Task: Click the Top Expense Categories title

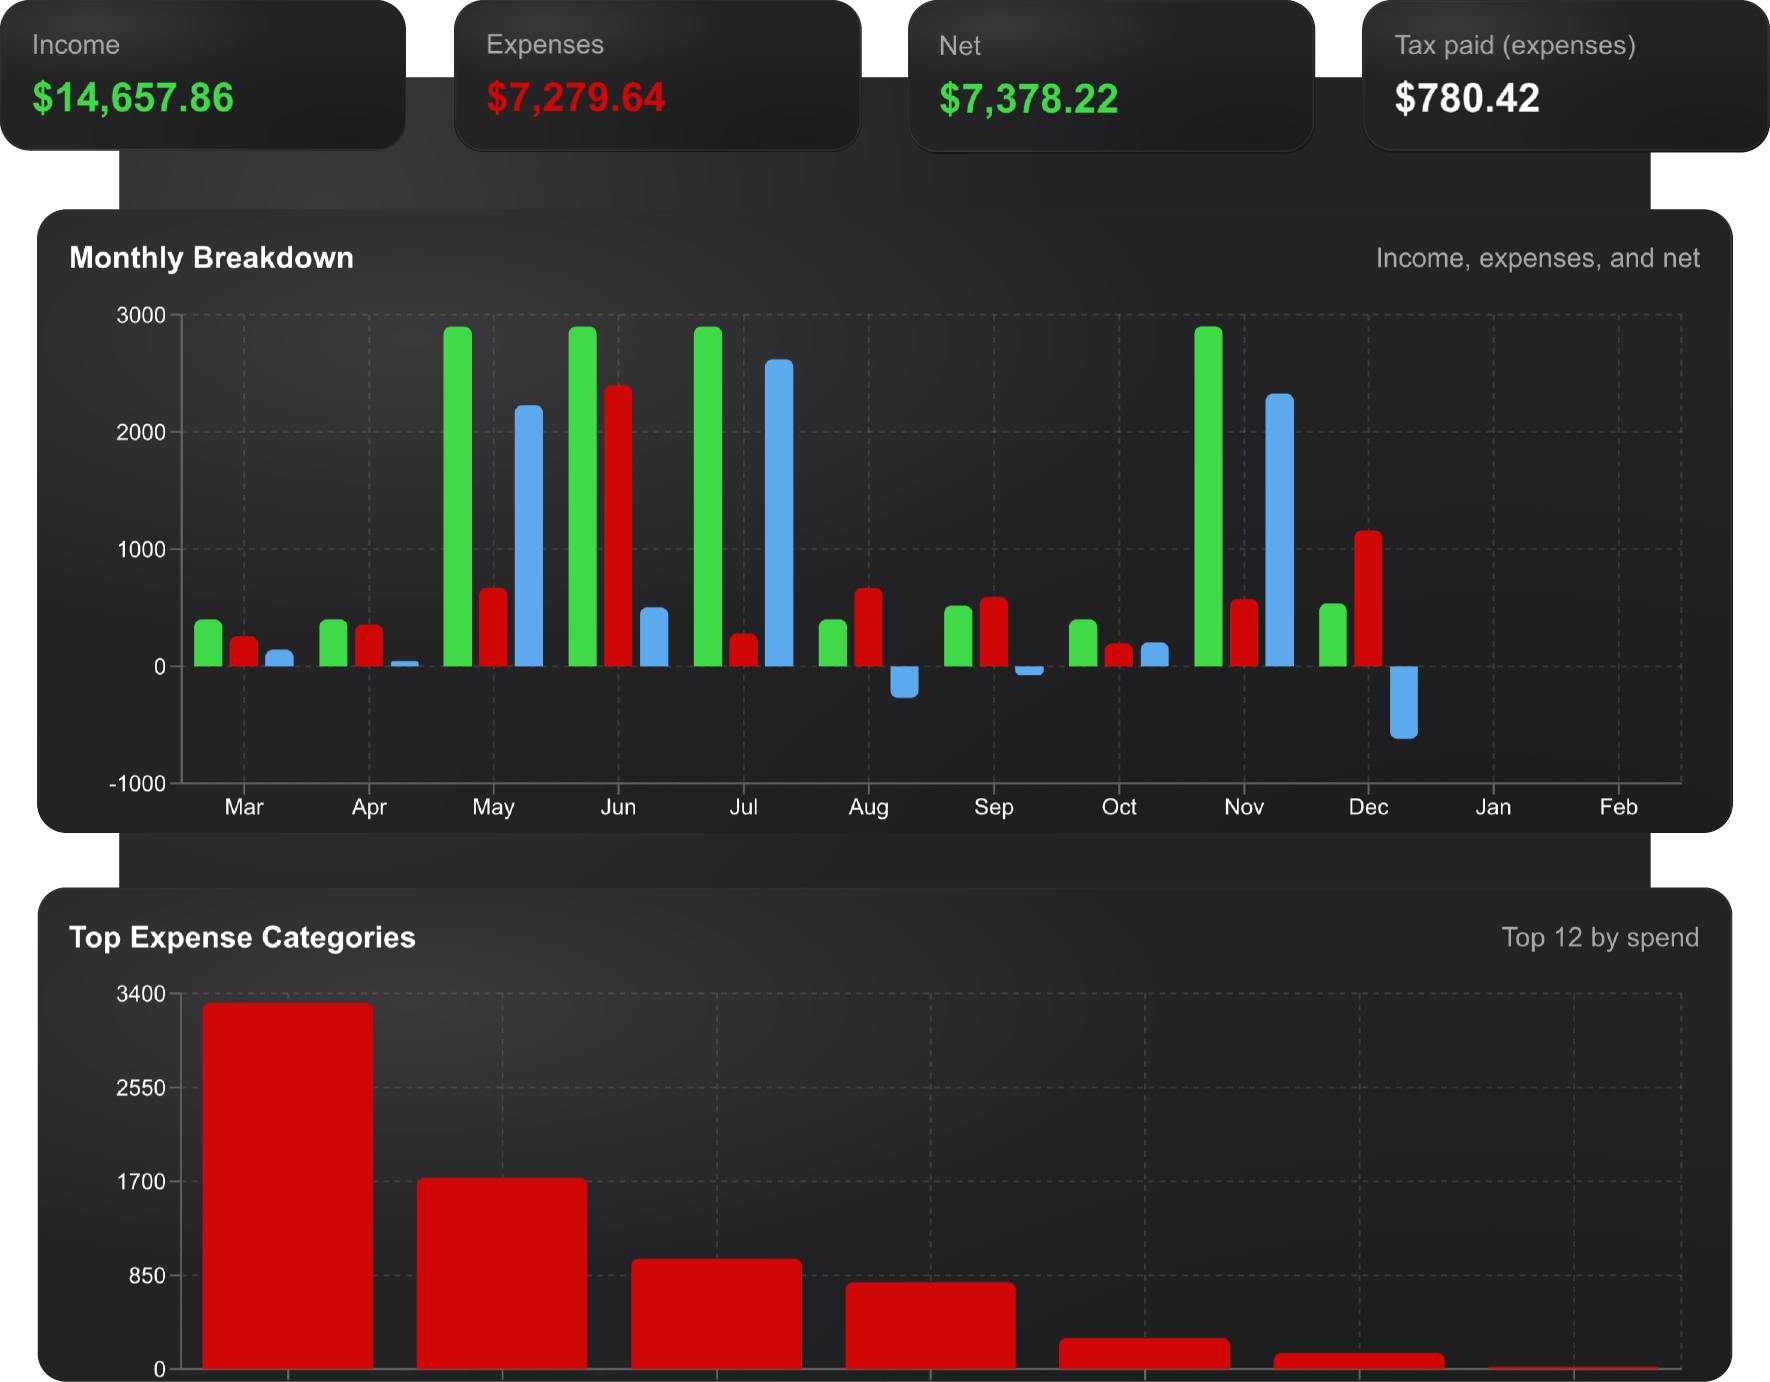Action: [242, 937]
